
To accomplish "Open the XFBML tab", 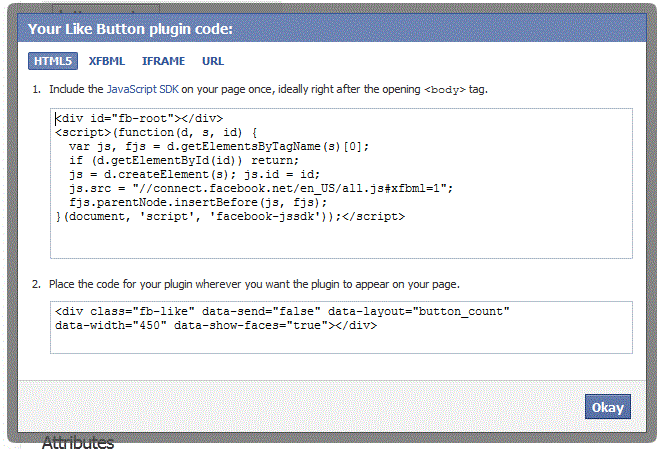I will (106, 61).
